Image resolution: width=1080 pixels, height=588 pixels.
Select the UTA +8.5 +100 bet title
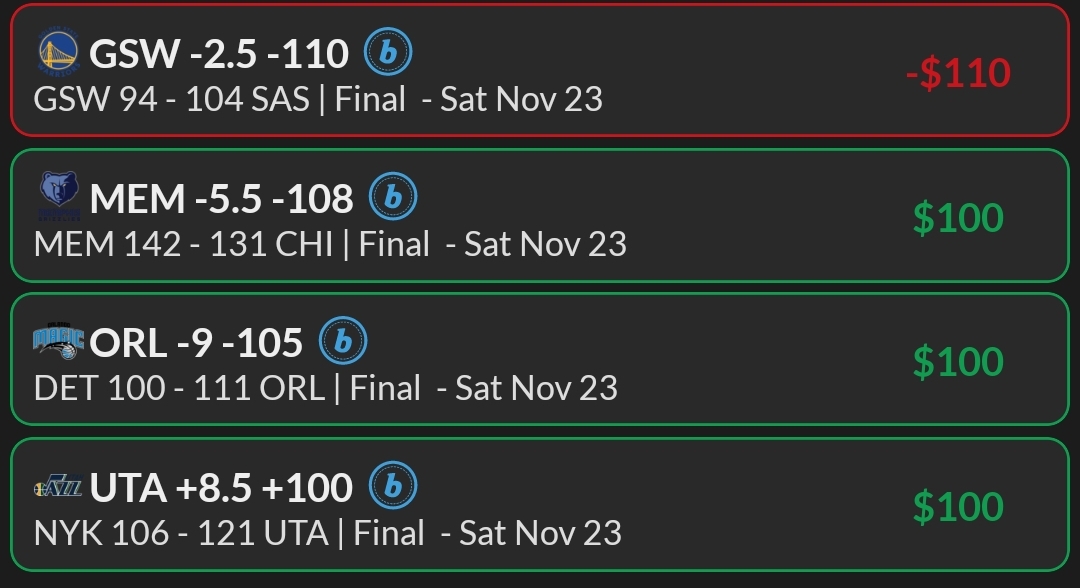221,489
